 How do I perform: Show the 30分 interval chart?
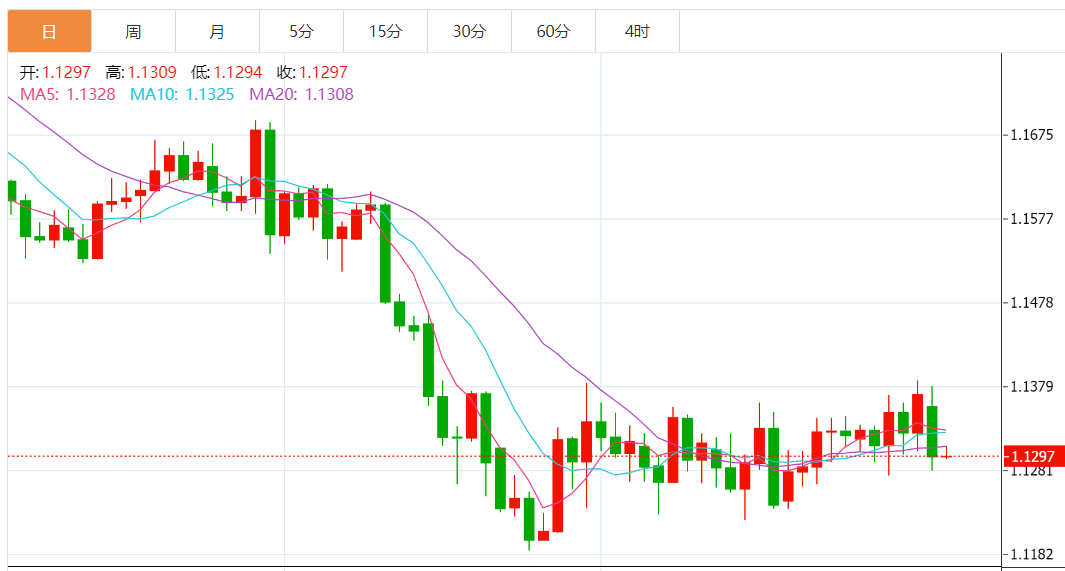[x=469, y=31]
